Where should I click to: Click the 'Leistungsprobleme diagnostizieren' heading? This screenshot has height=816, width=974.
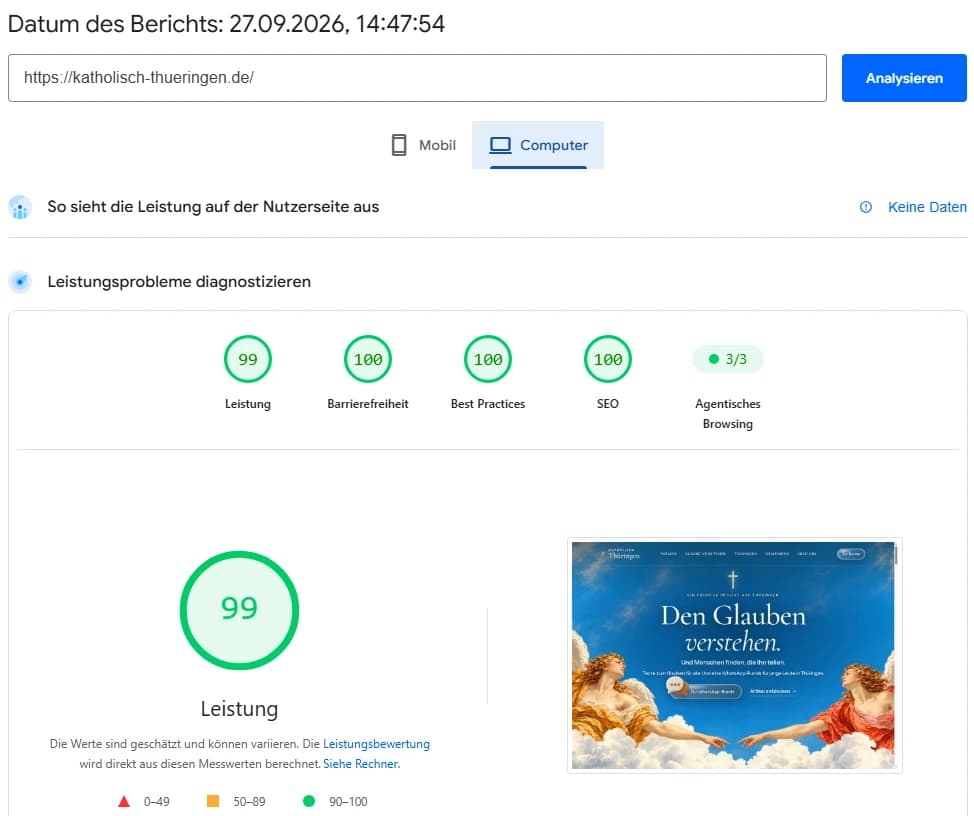pos(179,281)
